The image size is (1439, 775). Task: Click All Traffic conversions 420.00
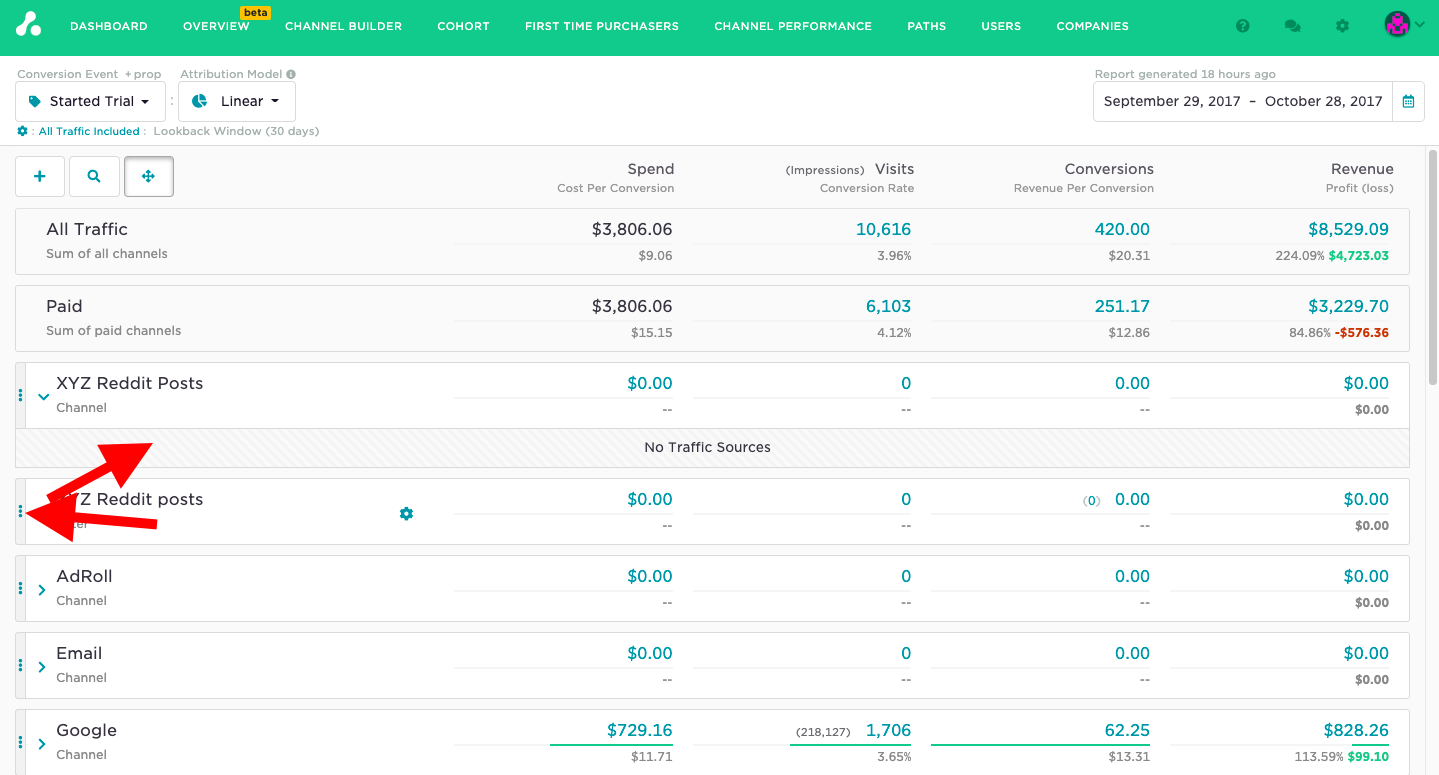1122,229
